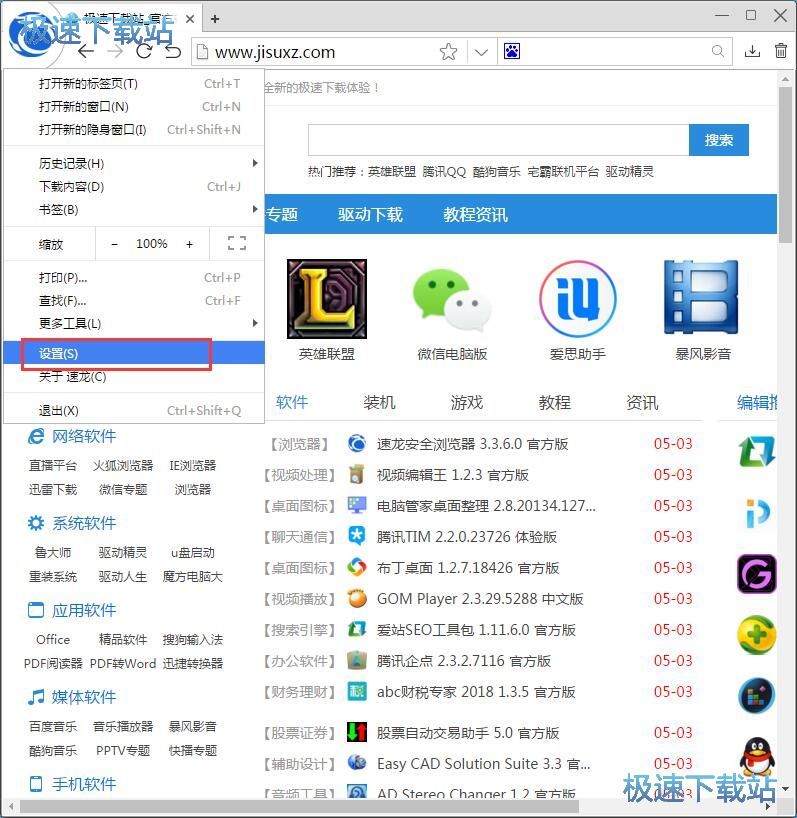Expand the 更多工具(L) submenu
797x818 pixels.
coord(134,323)
